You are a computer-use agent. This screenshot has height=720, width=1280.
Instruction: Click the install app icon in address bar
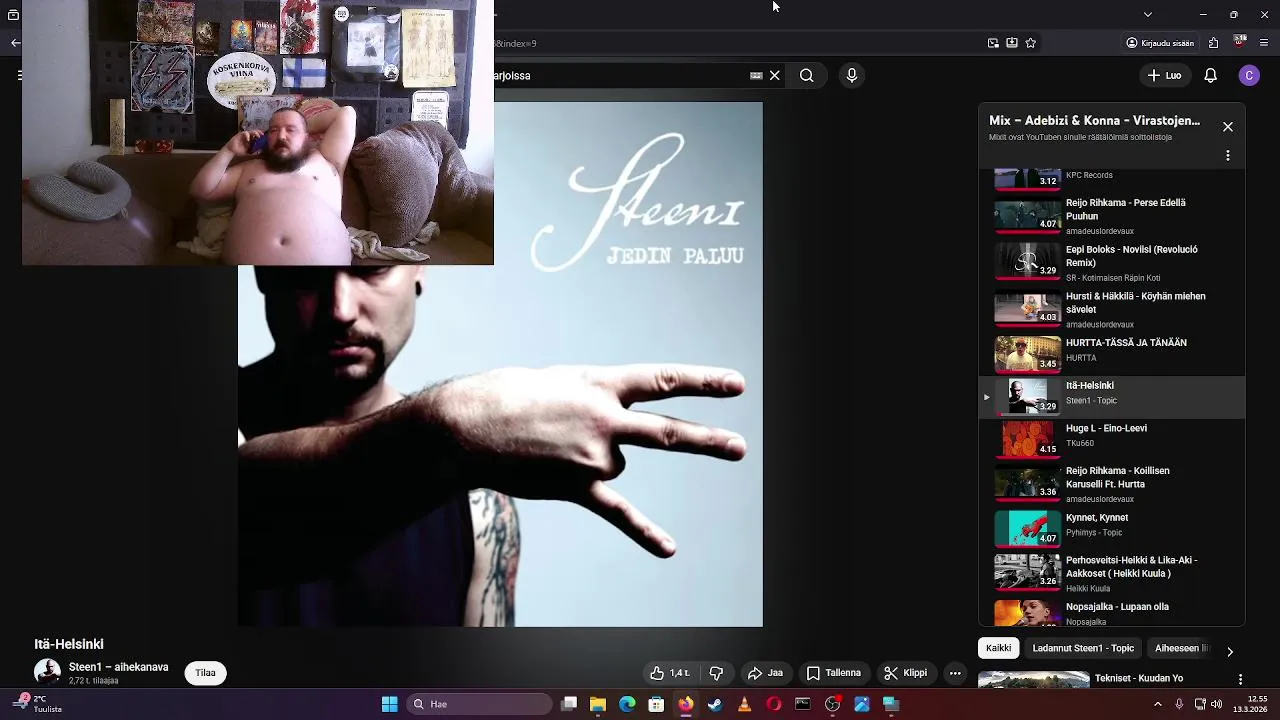[1012, 43]
